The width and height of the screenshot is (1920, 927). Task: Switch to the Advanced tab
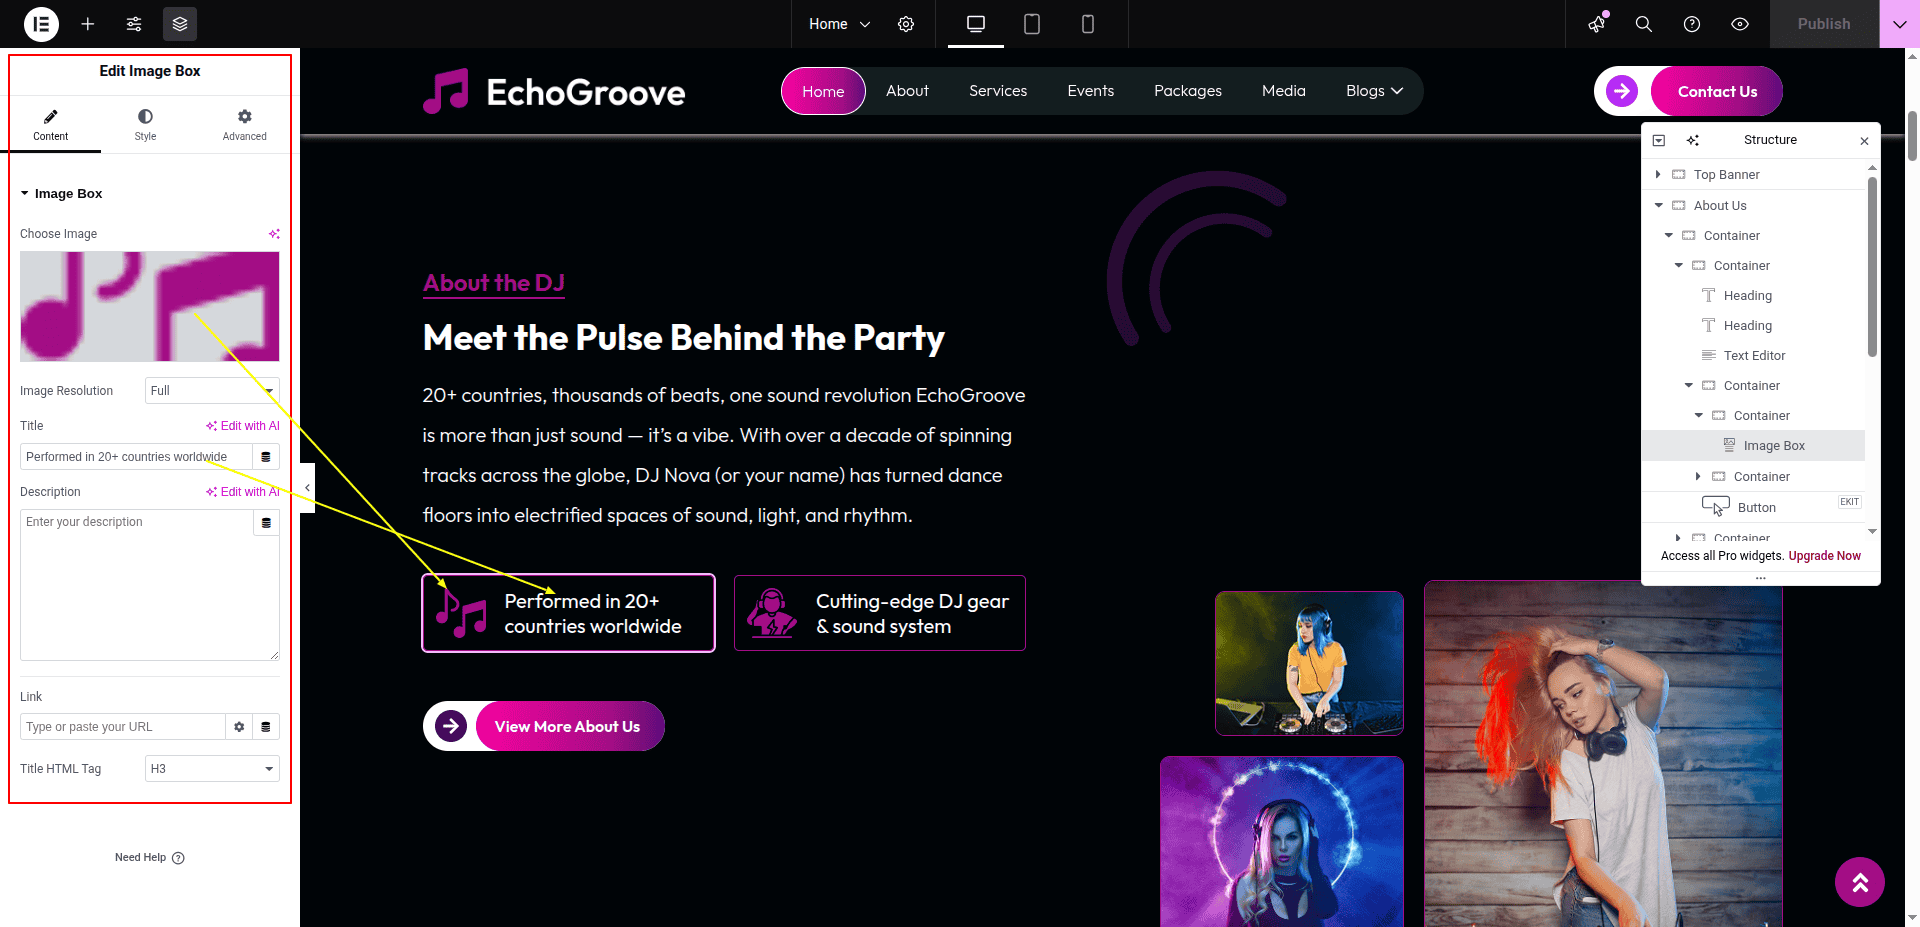point(245,125)
